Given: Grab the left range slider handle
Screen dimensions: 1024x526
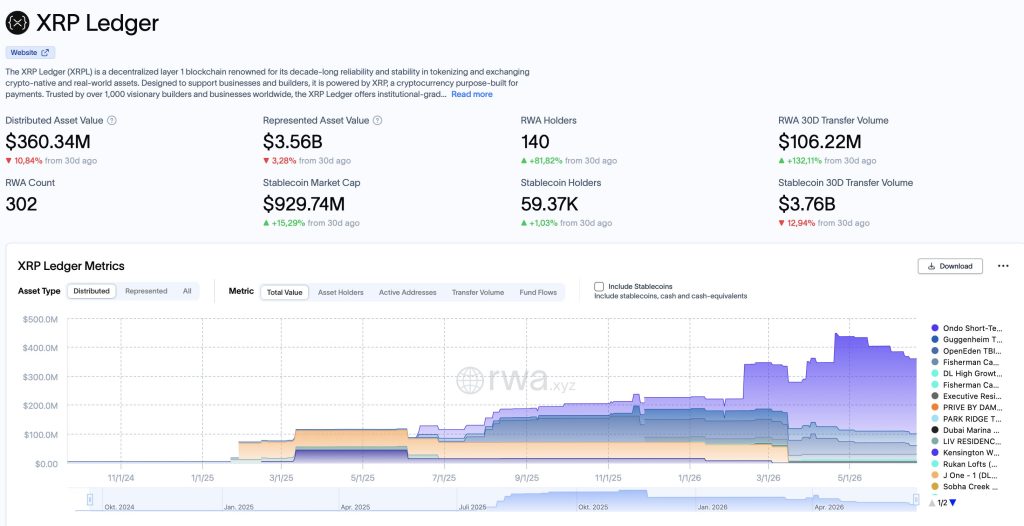Looking at the screenshot, I should (x=89, y=500).
